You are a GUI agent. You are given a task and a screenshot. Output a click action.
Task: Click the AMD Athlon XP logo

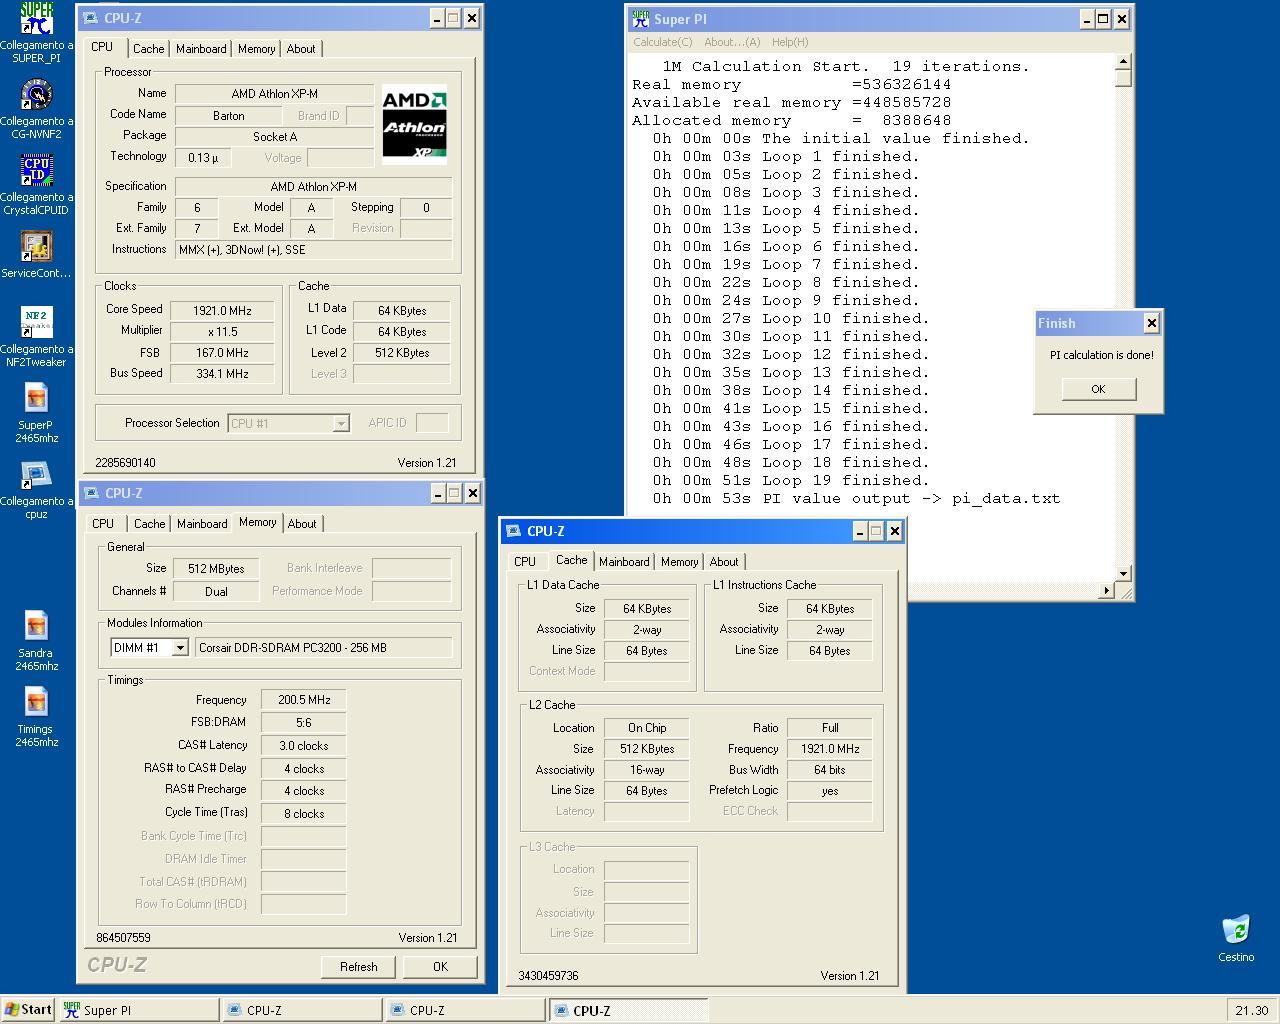(x=414, y=124)
